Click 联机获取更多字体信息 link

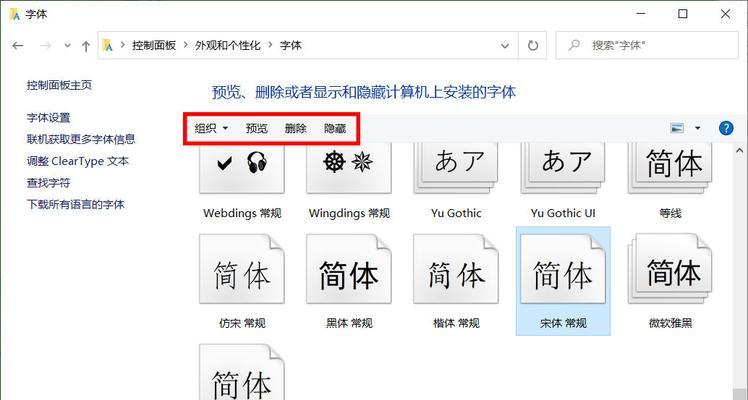81,139
